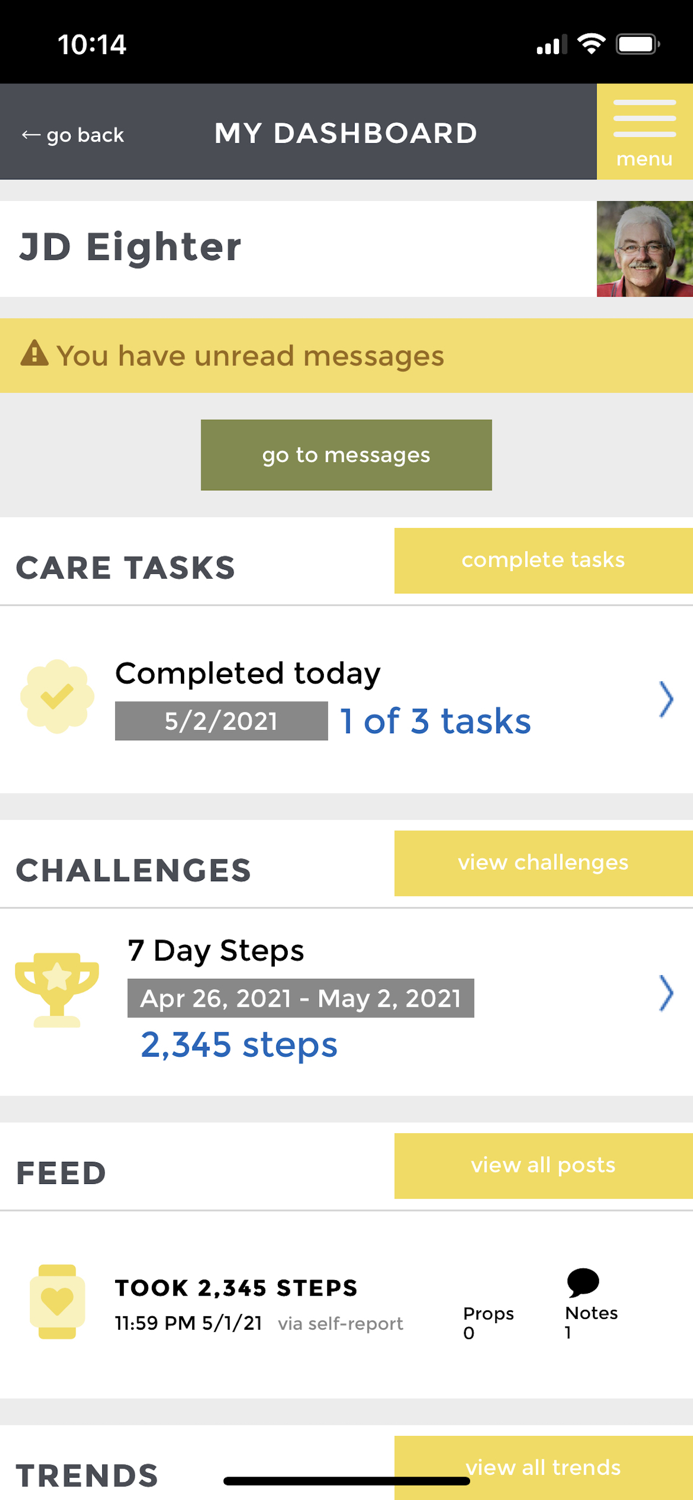The image size is (693, 1500).
Task: Select the TRENDS section header
Action: pyautogui.click(x=86, y=1475)
